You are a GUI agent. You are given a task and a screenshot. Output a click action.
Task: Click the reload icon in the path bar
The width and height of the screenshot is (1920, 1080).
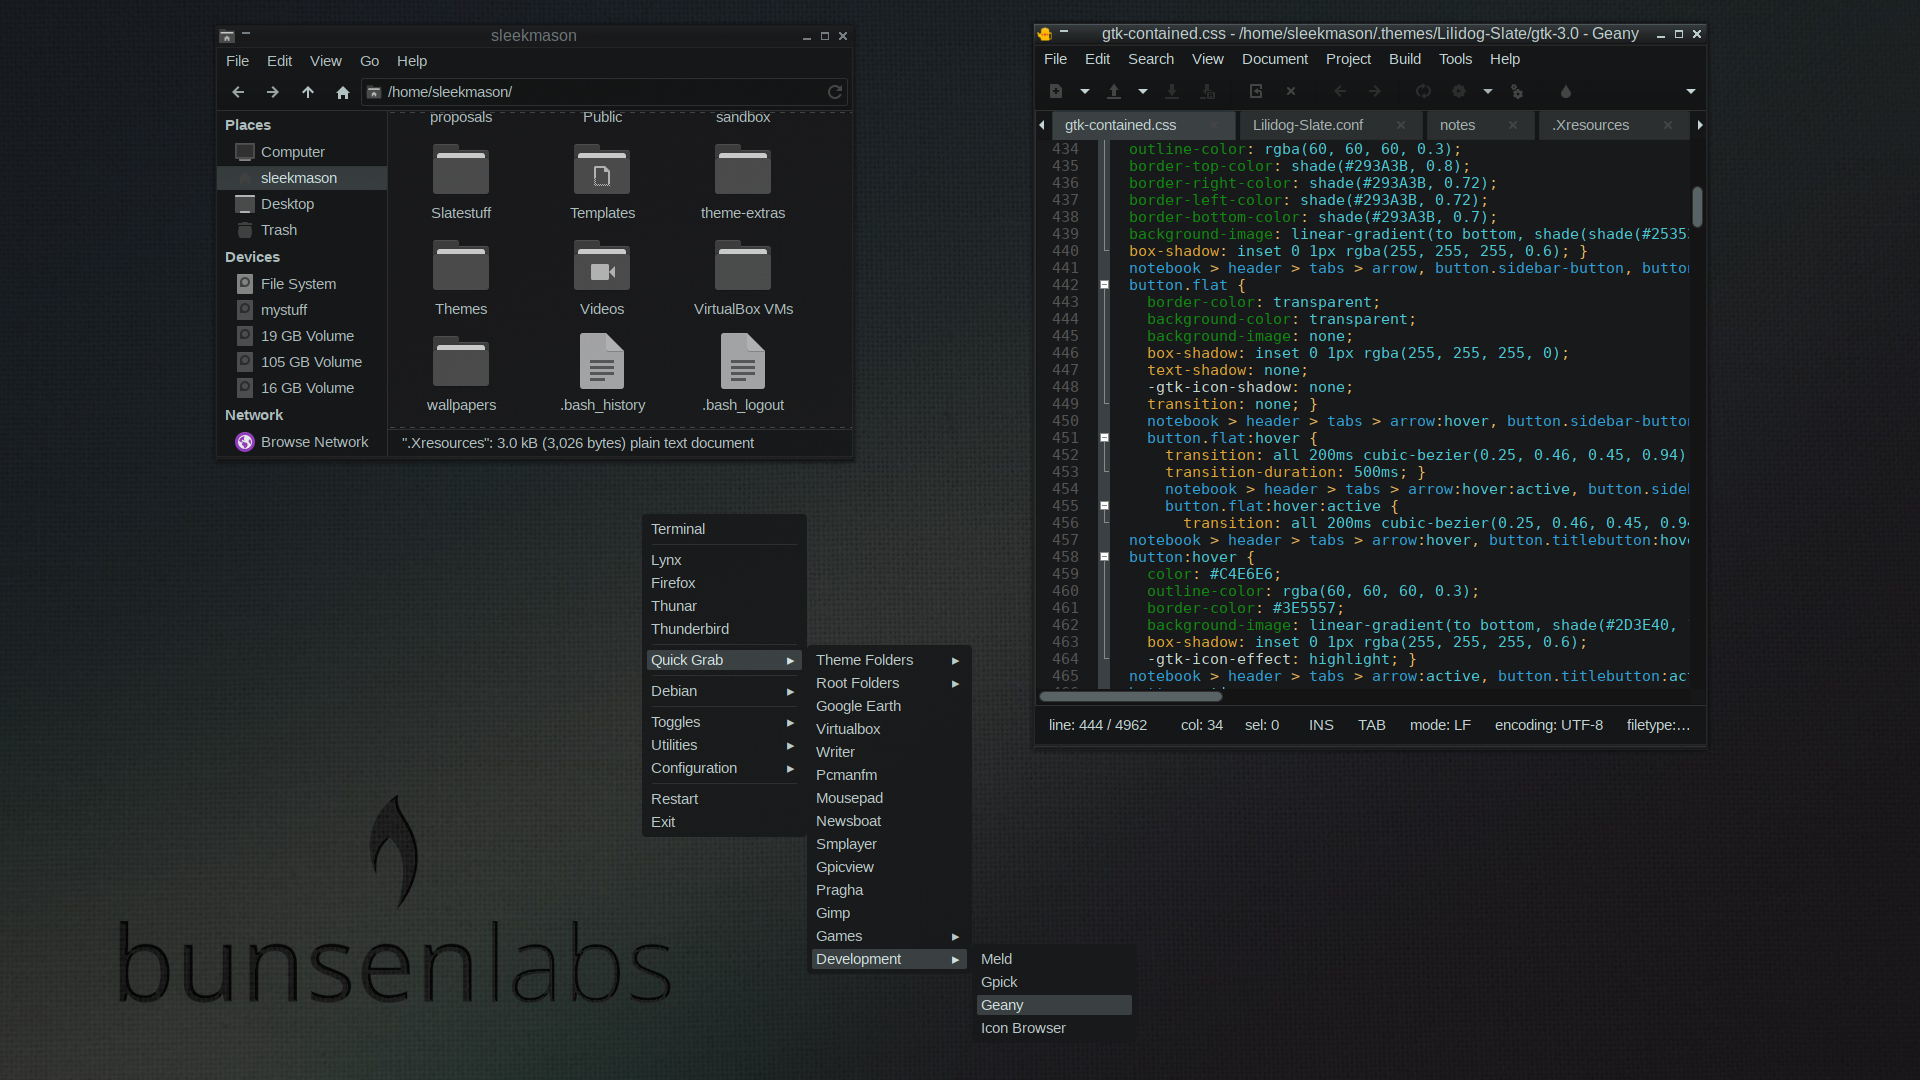(x=835, y=92)
